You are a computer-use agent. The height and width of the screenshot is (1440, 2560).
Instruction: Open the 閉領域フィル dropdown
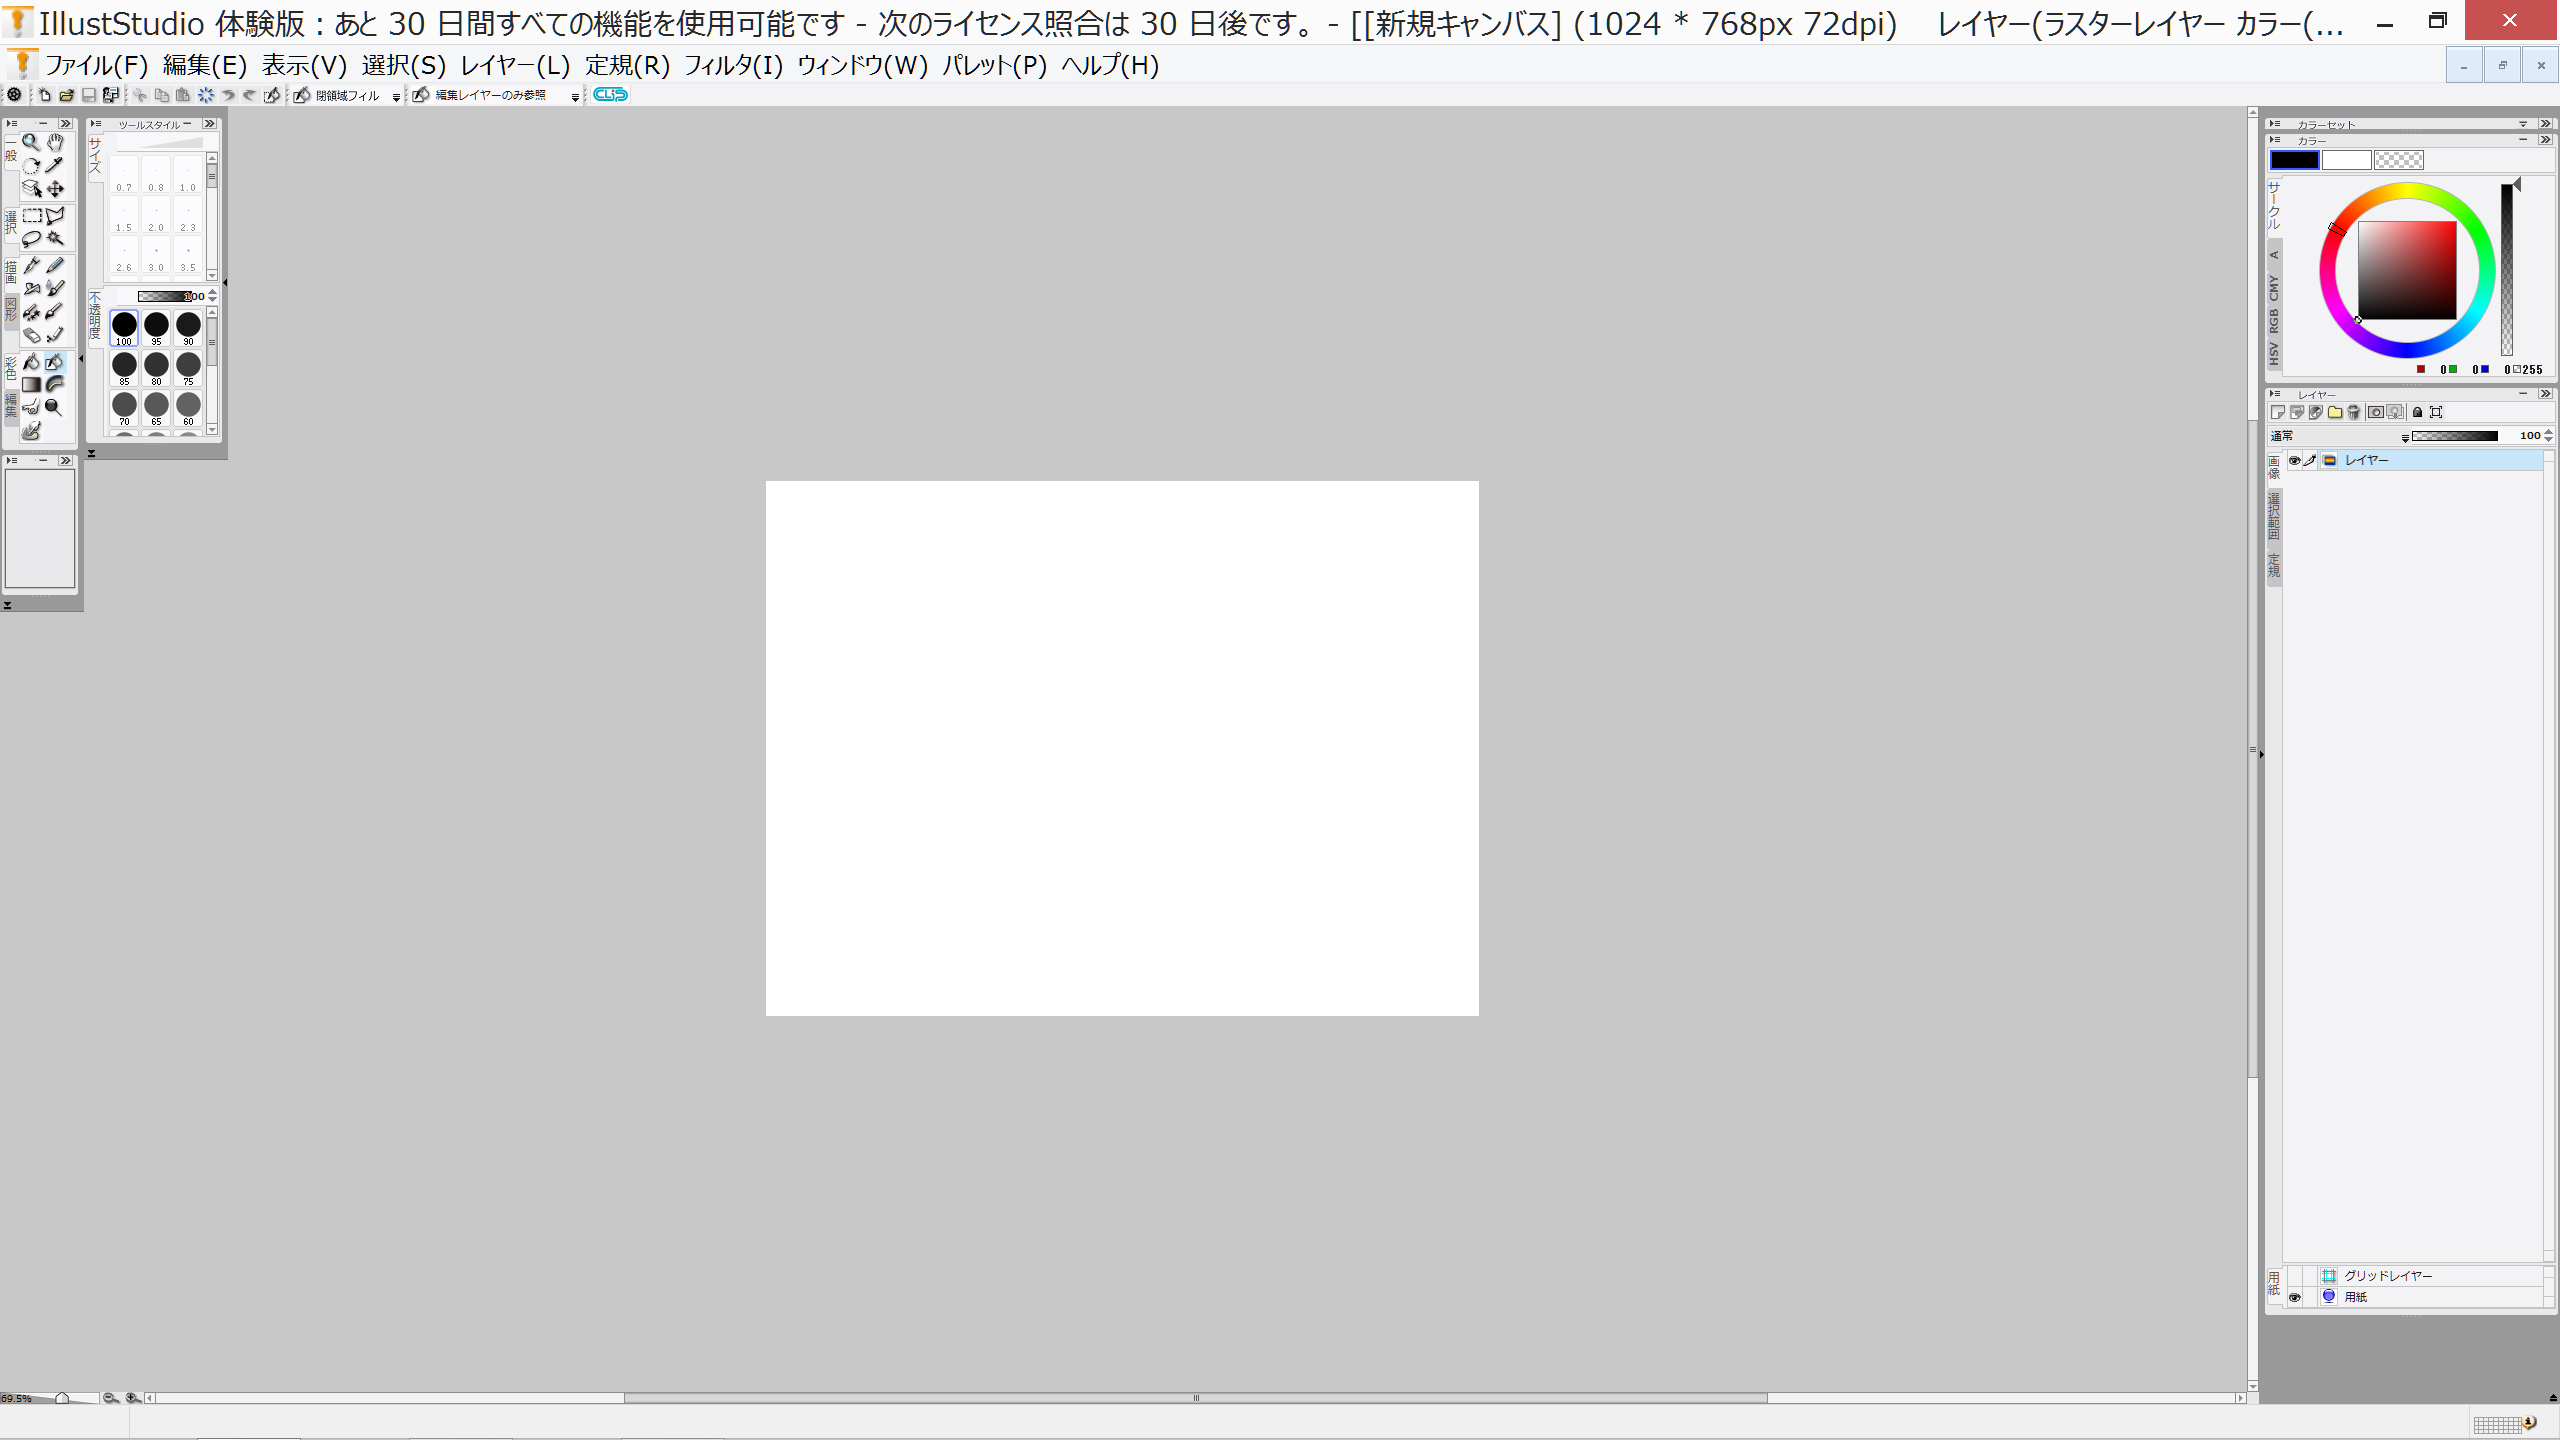tap(396, 97)
